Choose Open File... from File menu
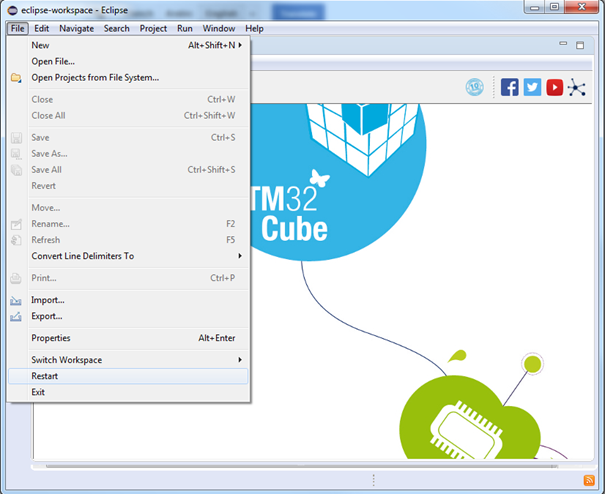The height and width of the screenshot is (494, 605). click(x=128, y=61)
